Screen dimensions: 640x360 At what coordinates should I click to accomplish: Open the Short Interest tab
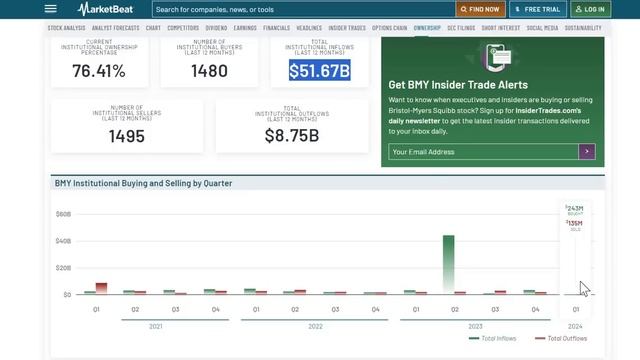pos(501,28)
